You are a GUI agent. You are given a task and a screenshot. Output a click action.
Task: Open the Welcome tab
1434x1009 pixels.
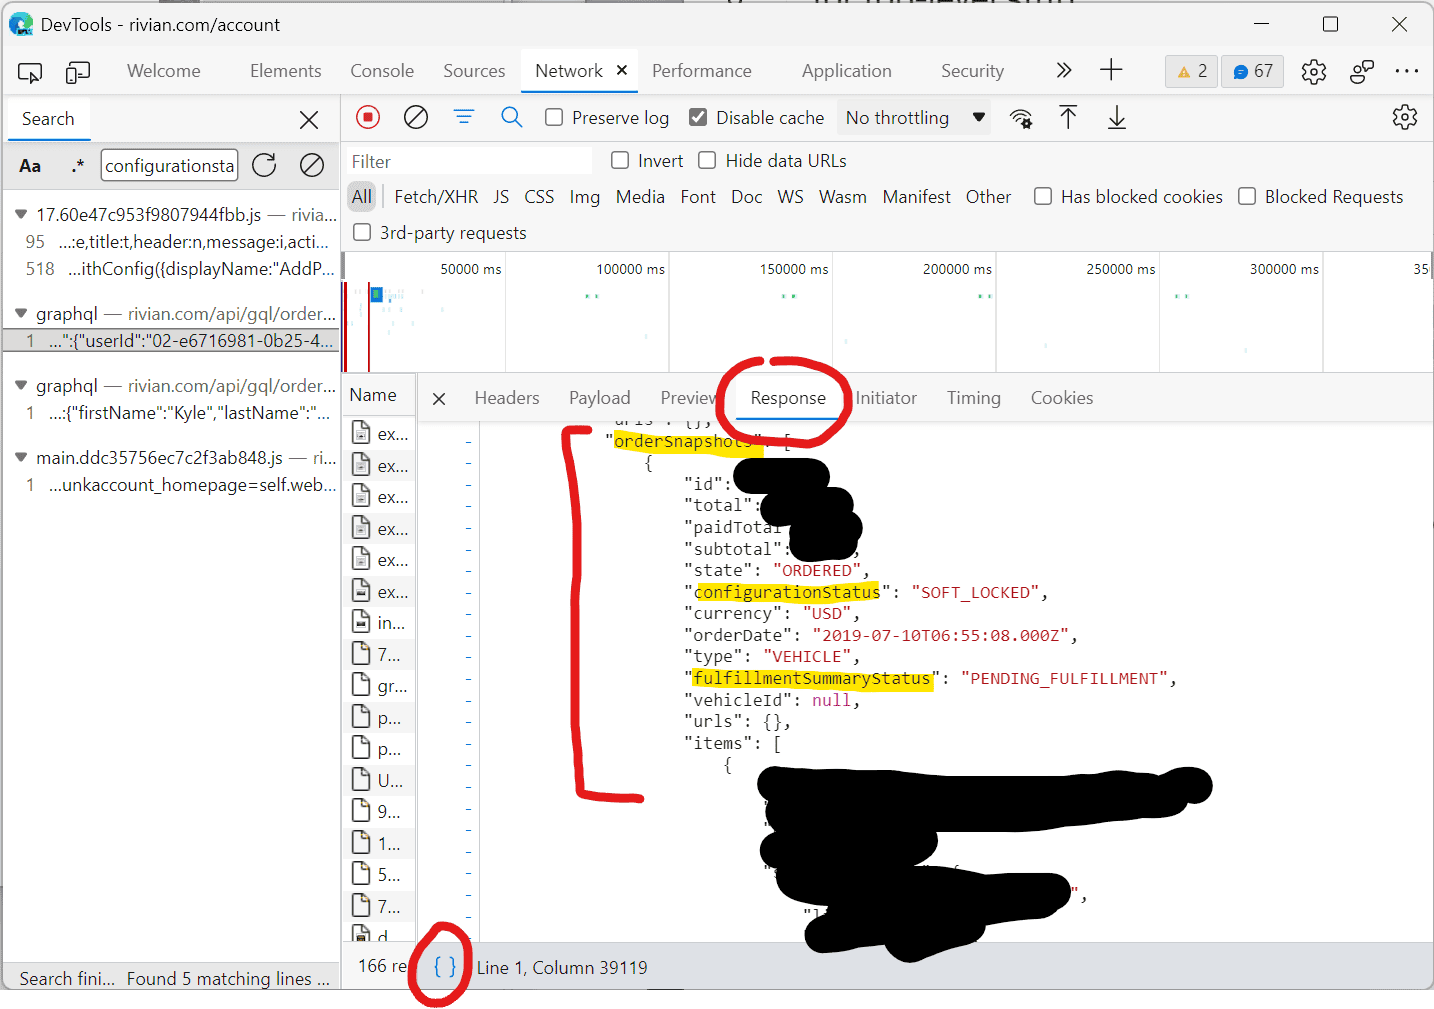click(x=164, y=71)
